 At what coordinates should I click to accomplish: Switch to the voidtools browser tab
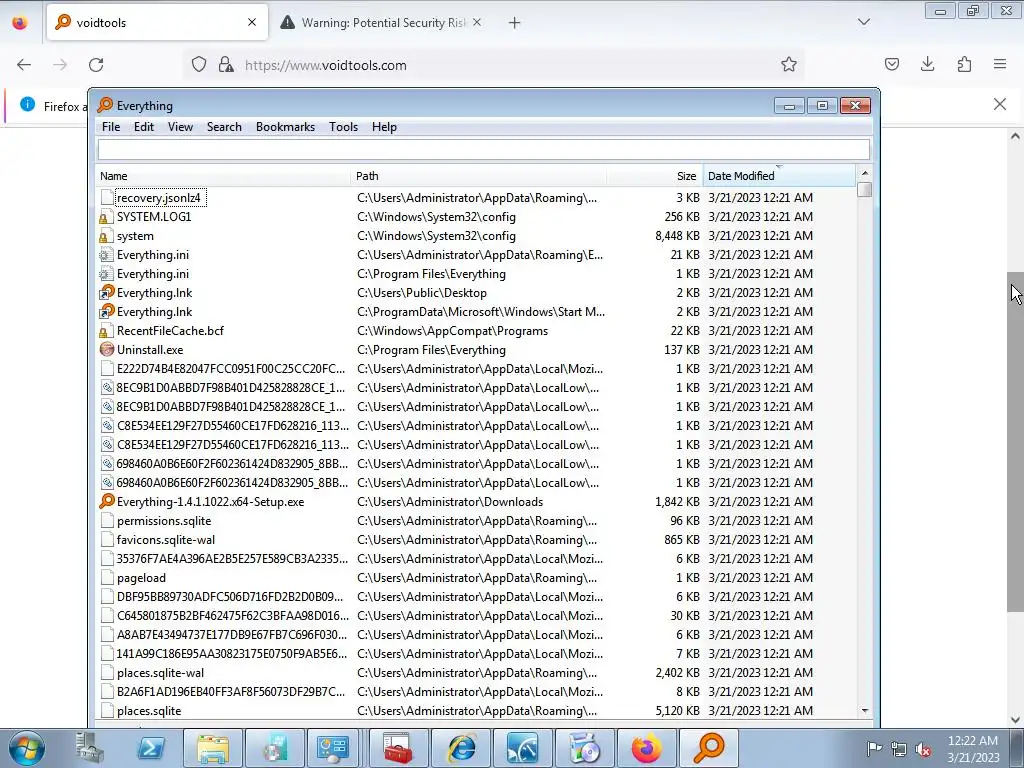[x=157, y=22]
